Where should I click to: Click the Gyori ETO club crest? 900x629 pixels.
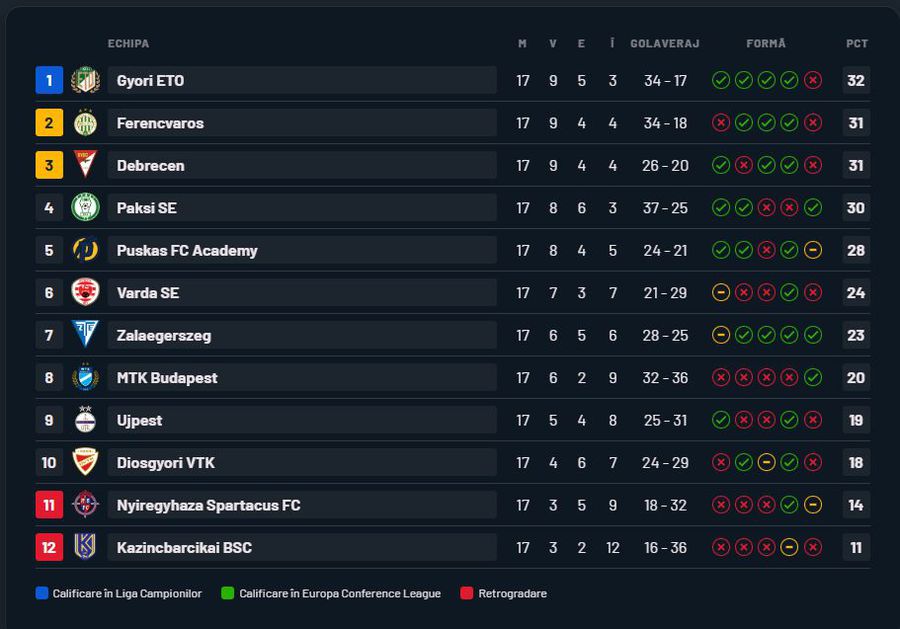(x=85, y=81)
